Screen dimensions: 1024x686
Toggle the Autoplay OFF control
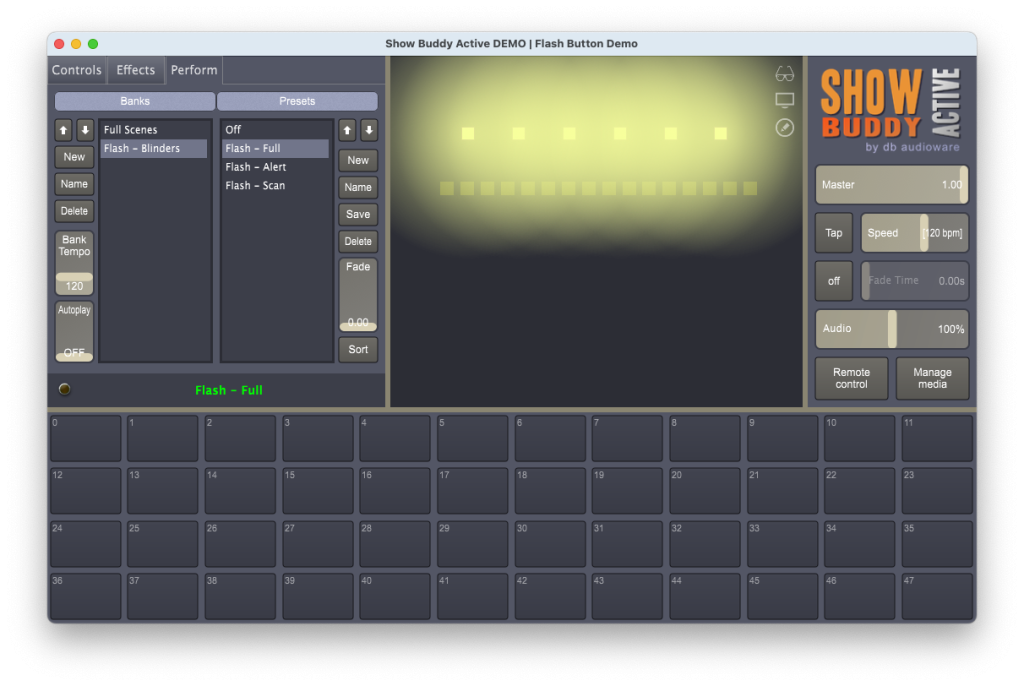74,331
